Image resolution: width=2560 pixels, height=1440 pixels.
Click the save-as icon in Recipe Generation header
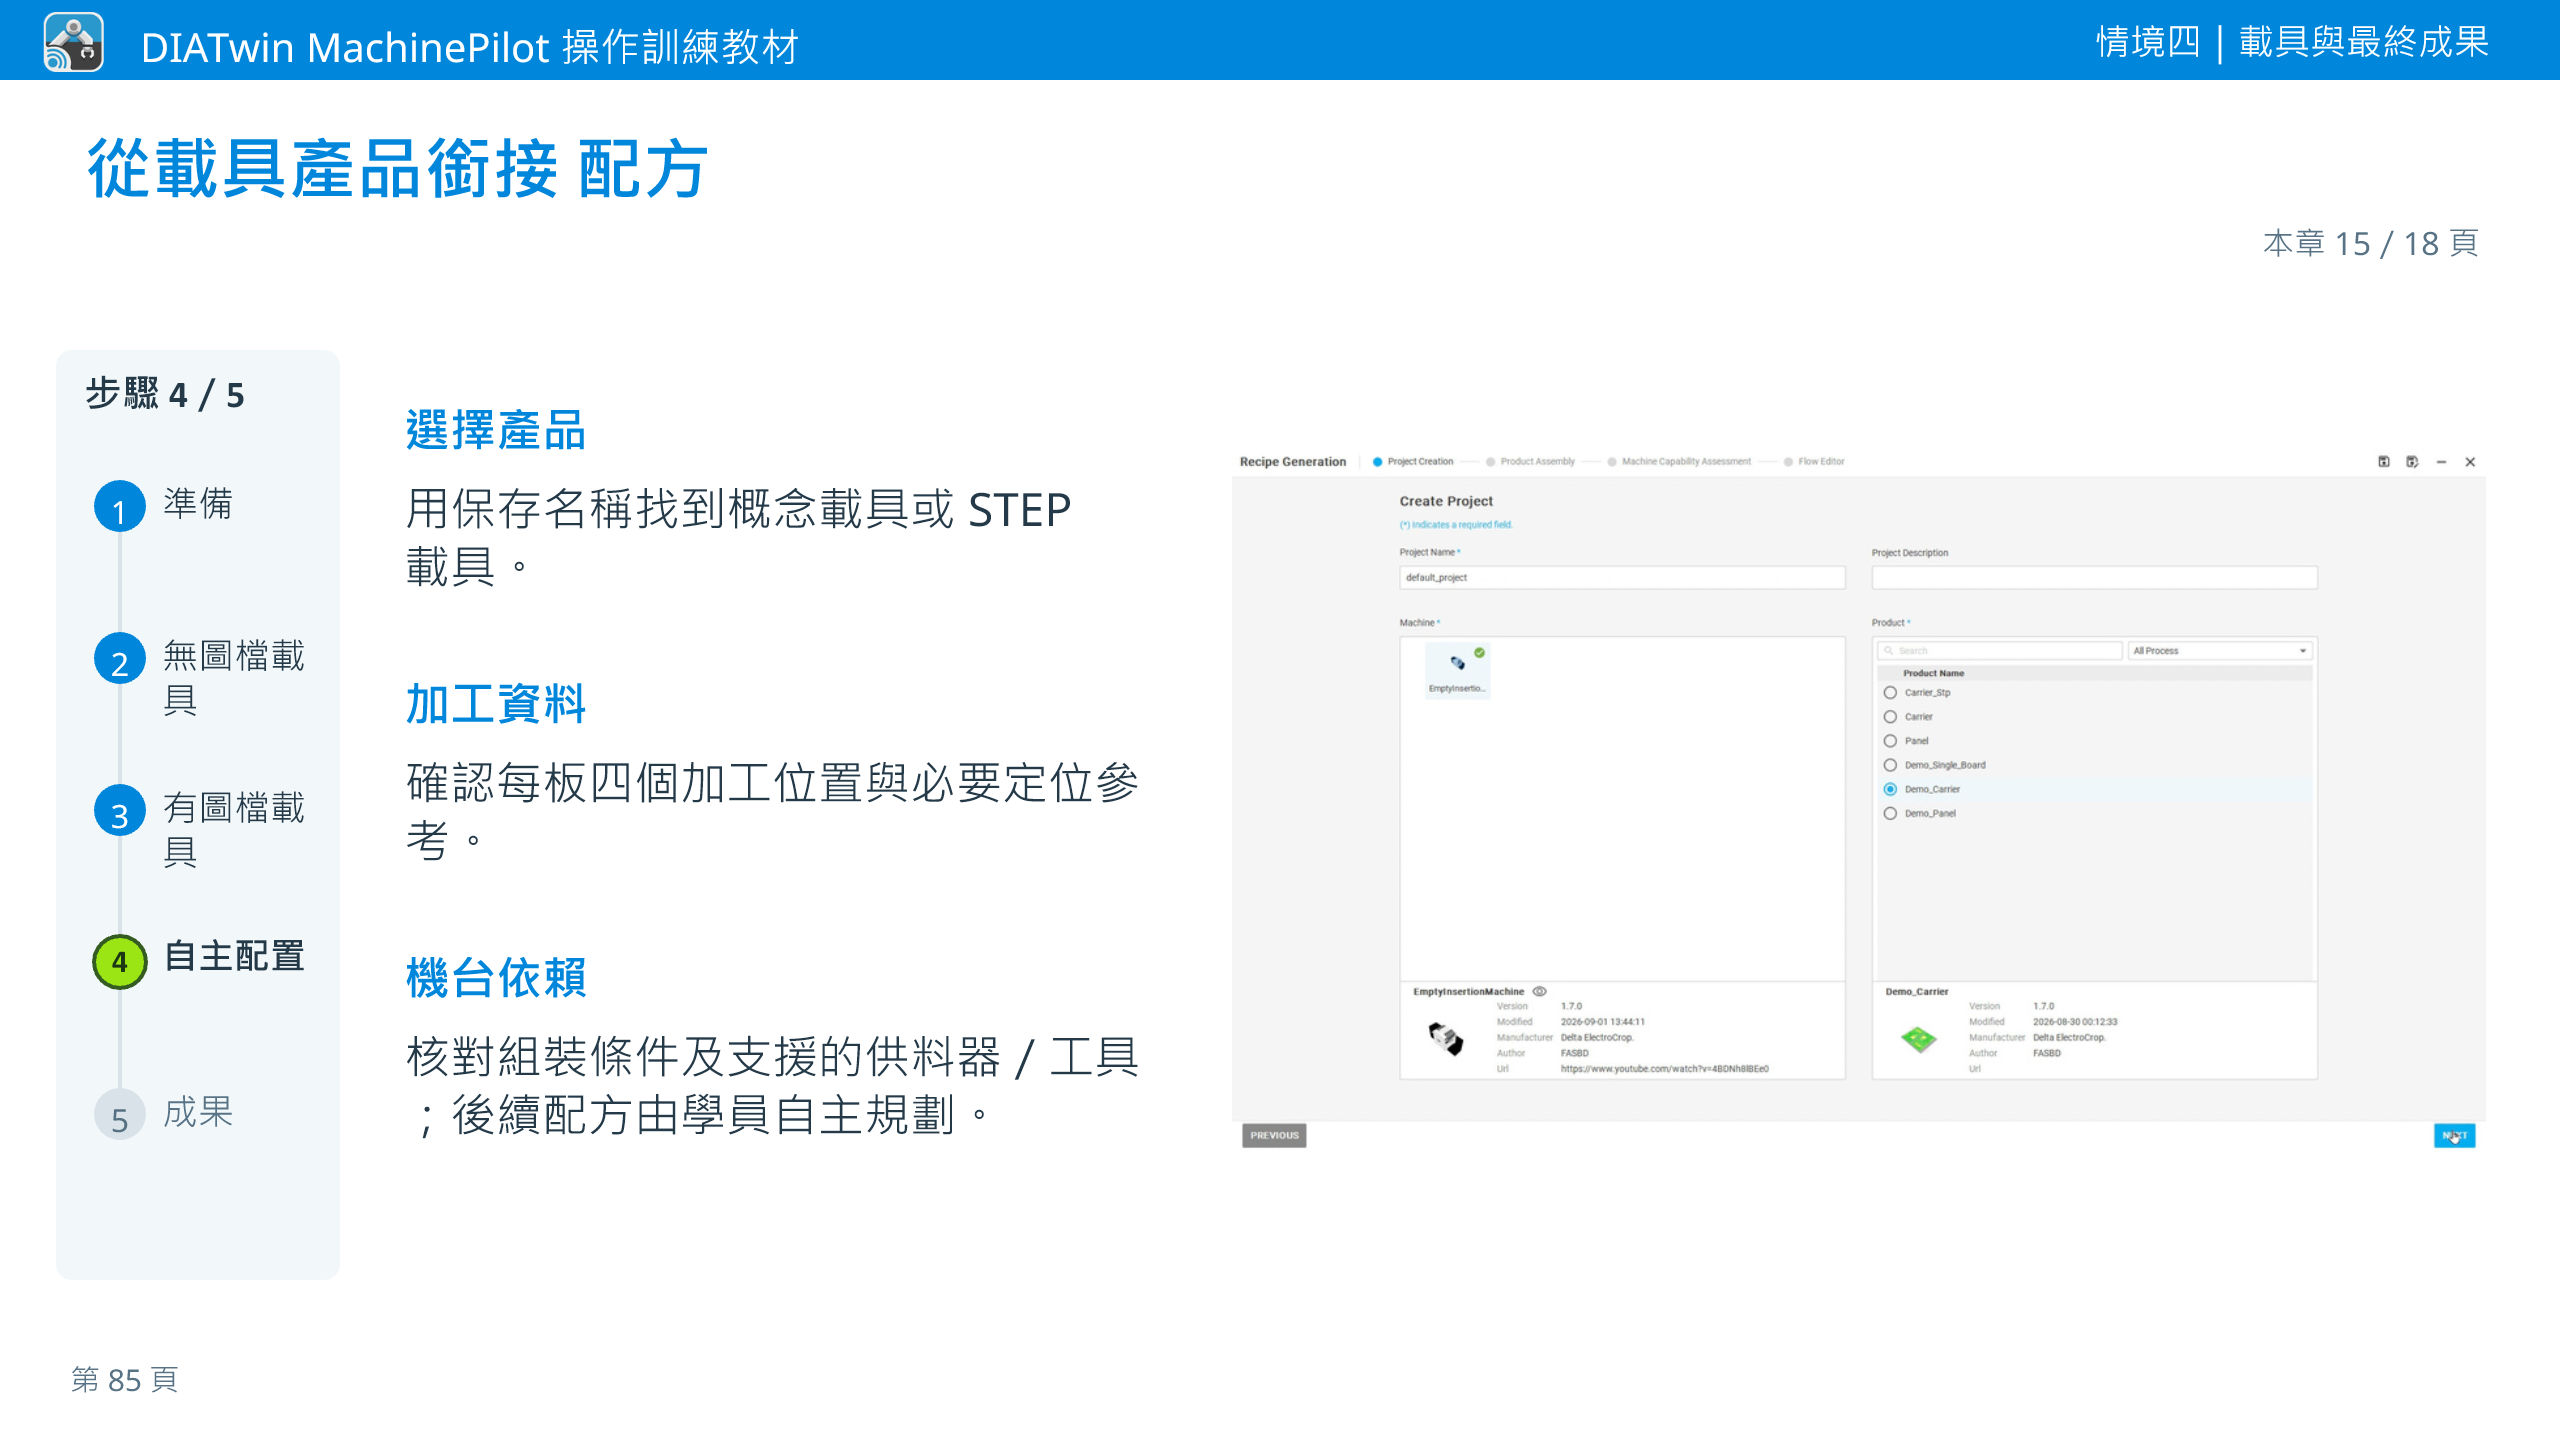2412,462
